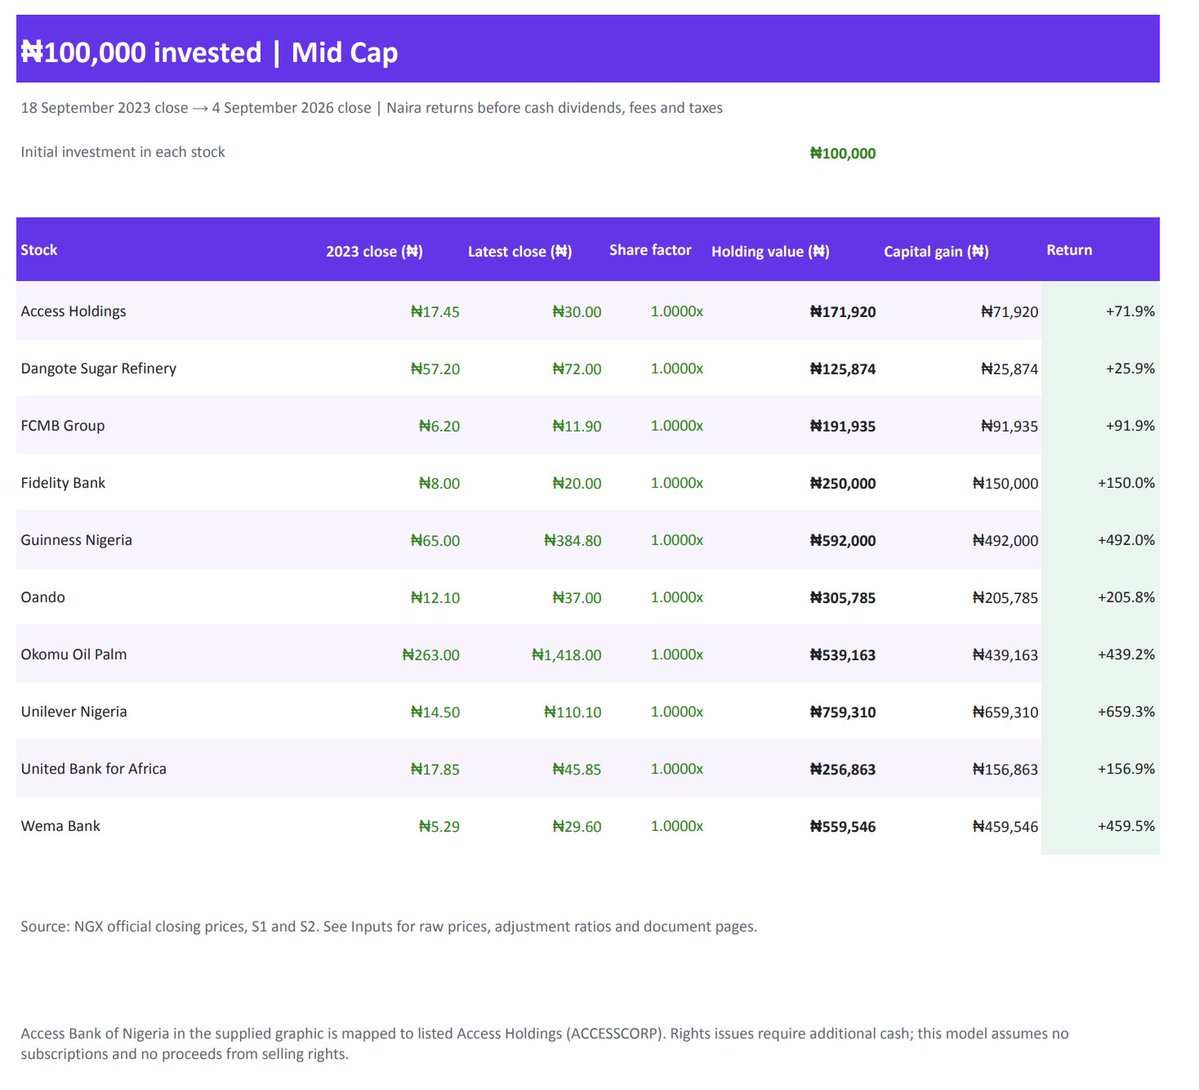Click the 'Holding value (₦)' column header

[770, 251]
